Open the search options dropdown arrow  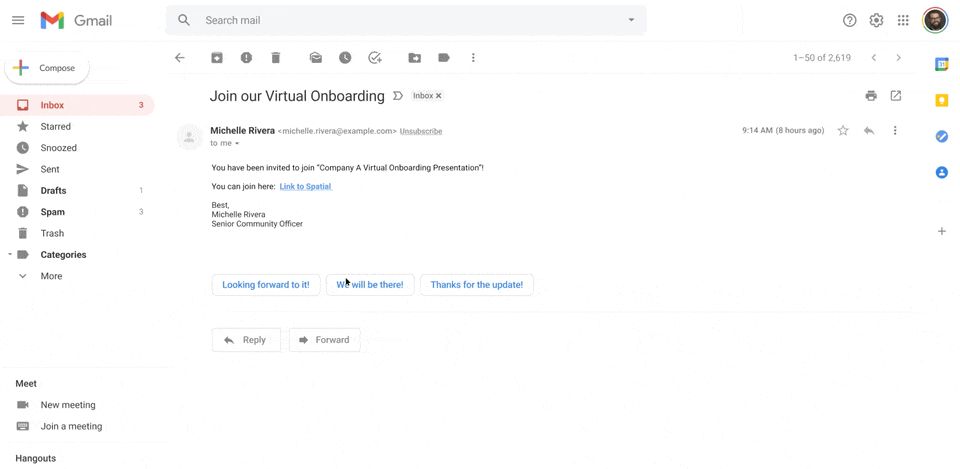[x=631, y=20]
